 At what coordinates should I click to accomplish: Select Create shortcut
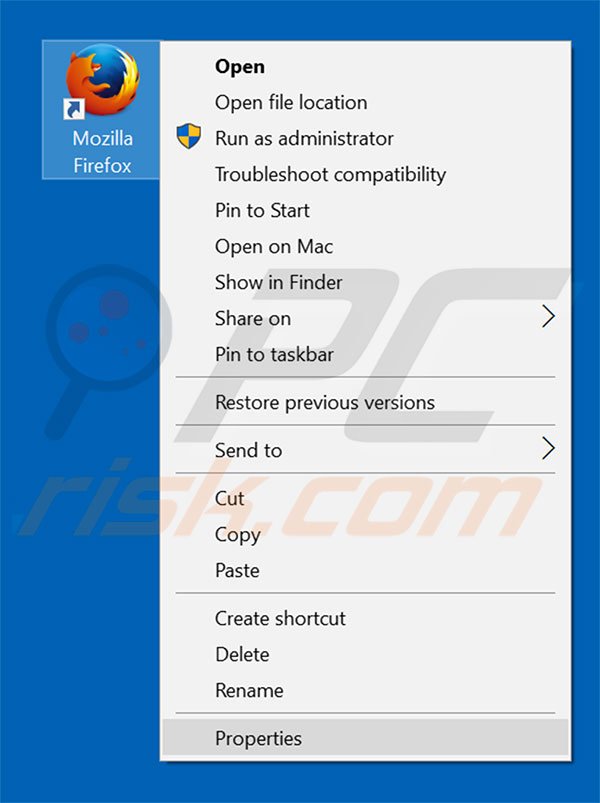pyautogui.click(x=366, y=619)
